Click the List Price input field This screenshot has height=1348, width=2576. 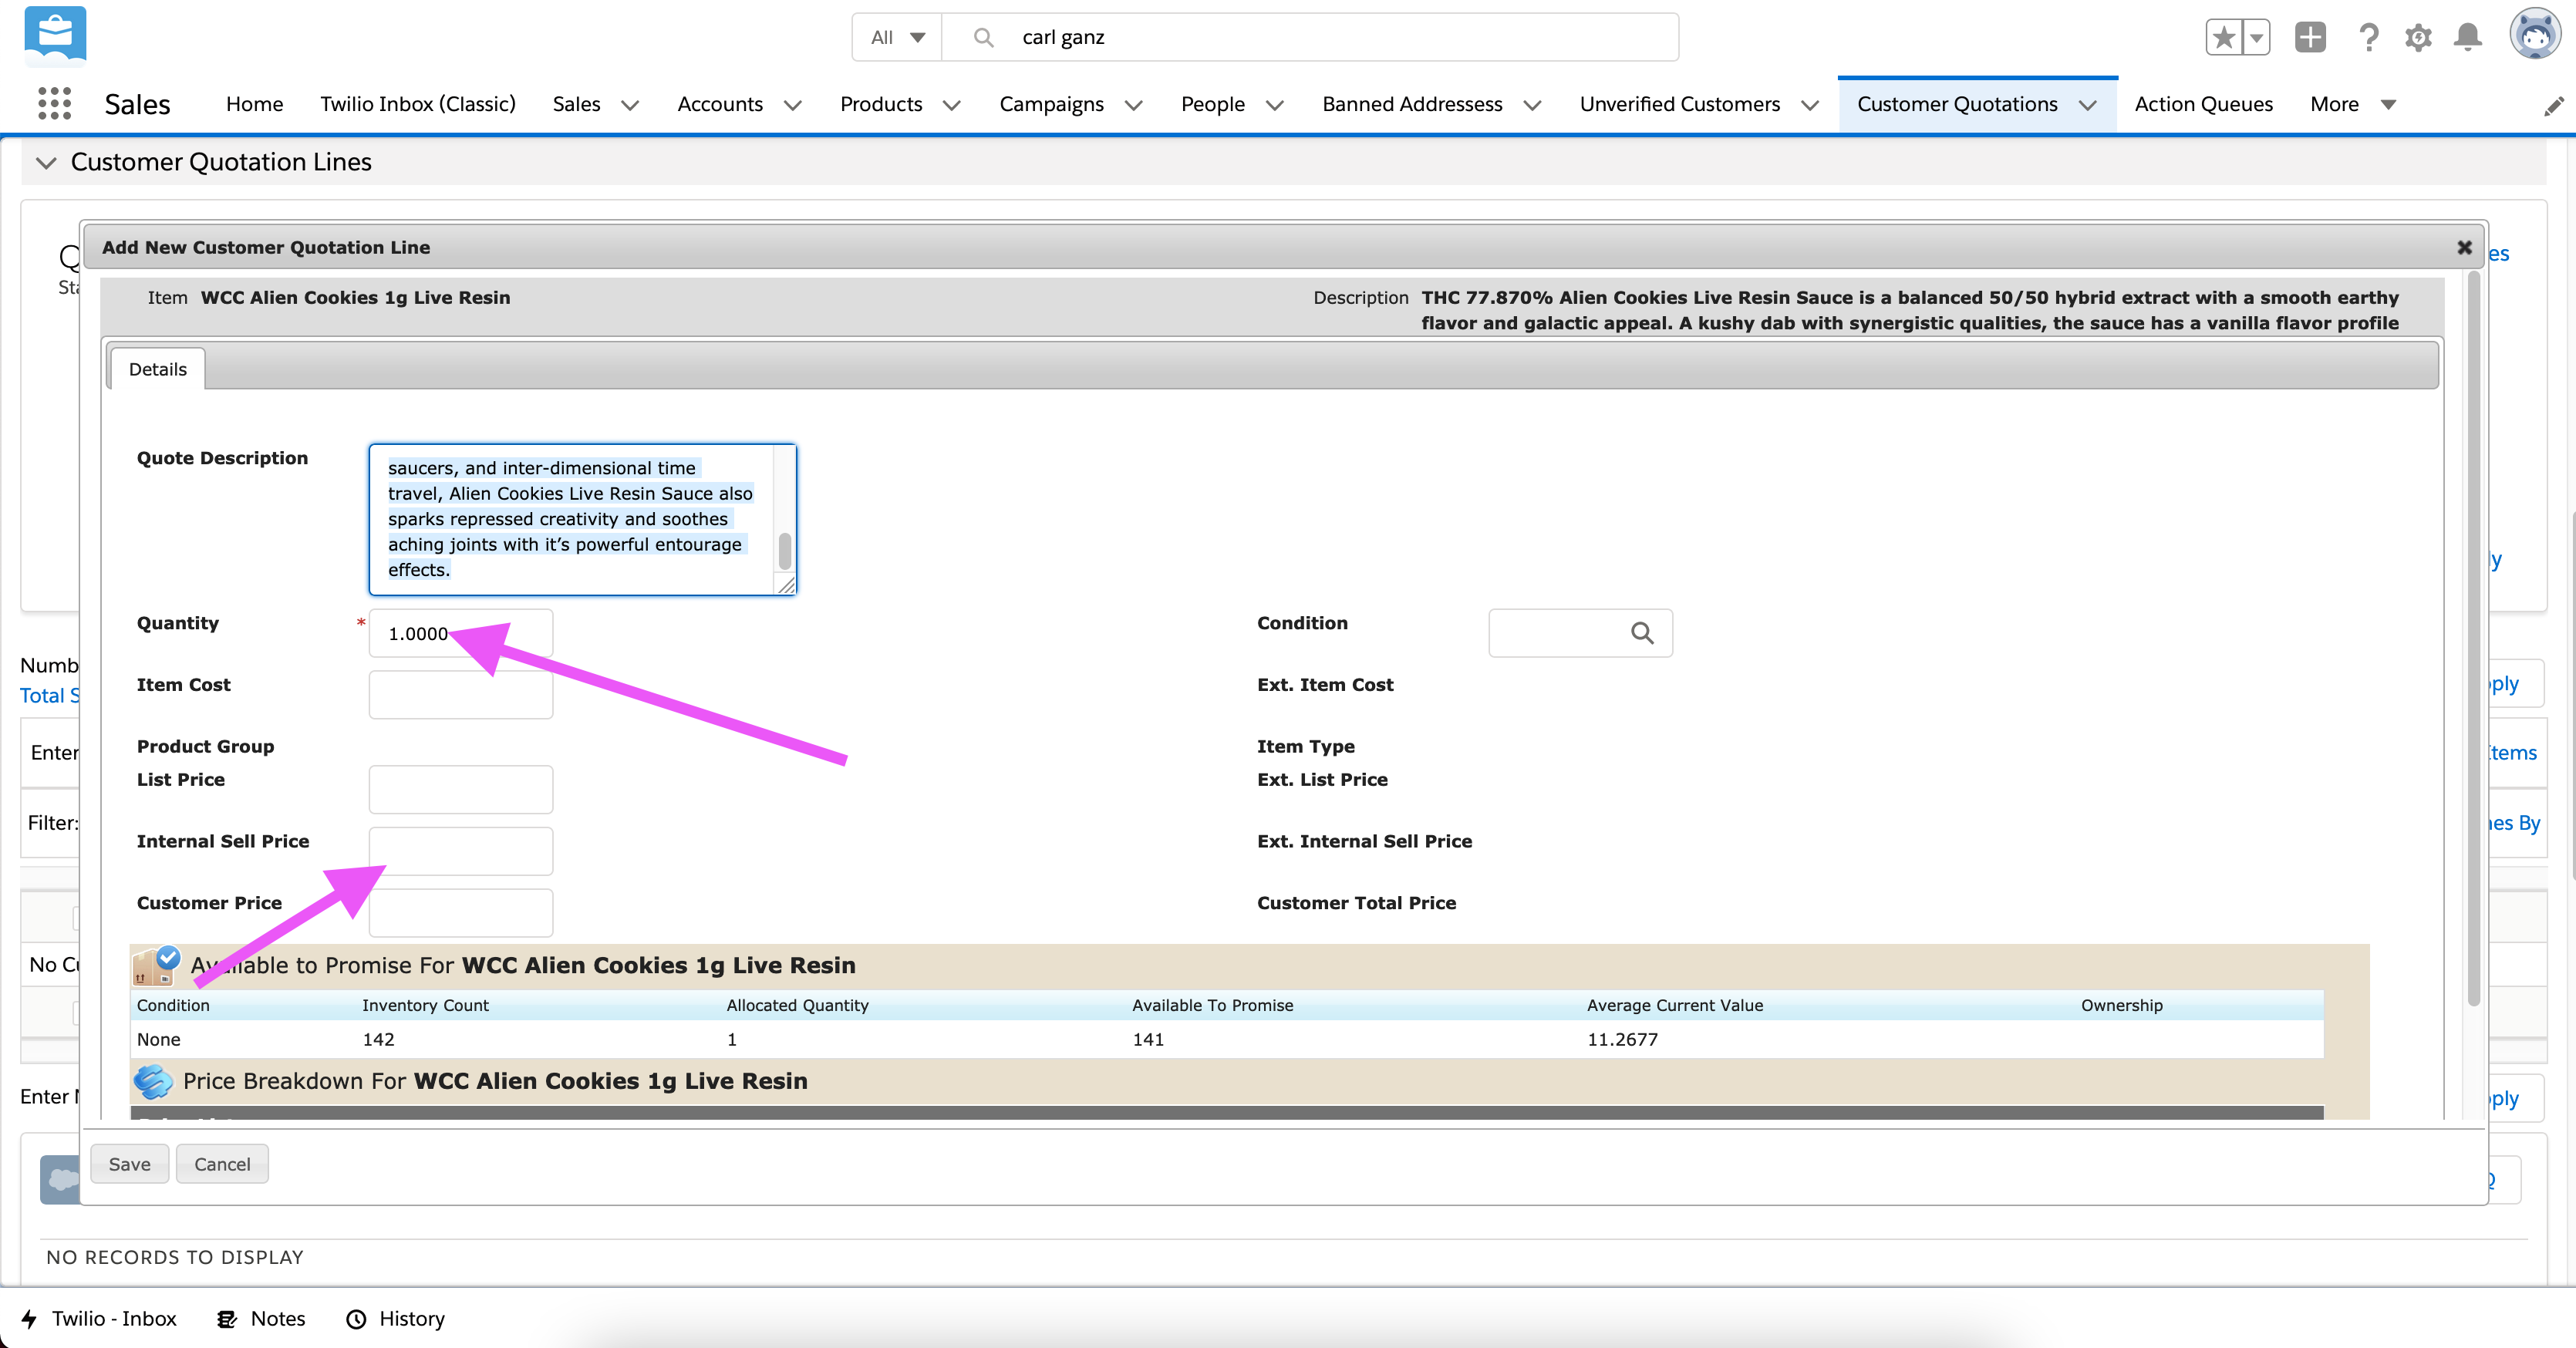point(460,790)
